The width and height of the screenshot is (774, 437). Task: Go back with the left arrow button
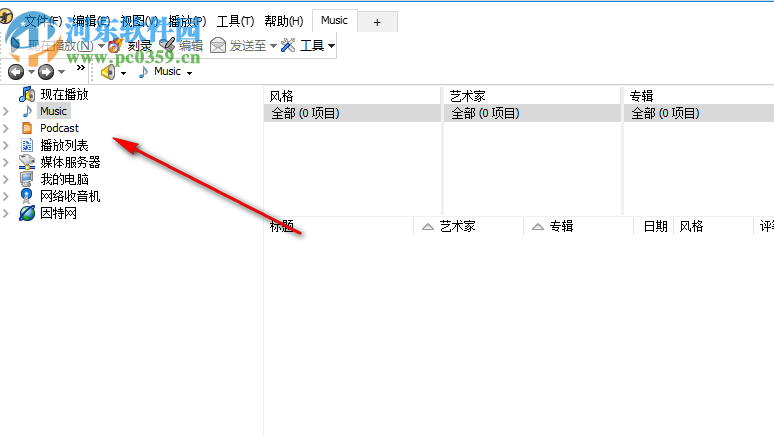coord(16,72)
